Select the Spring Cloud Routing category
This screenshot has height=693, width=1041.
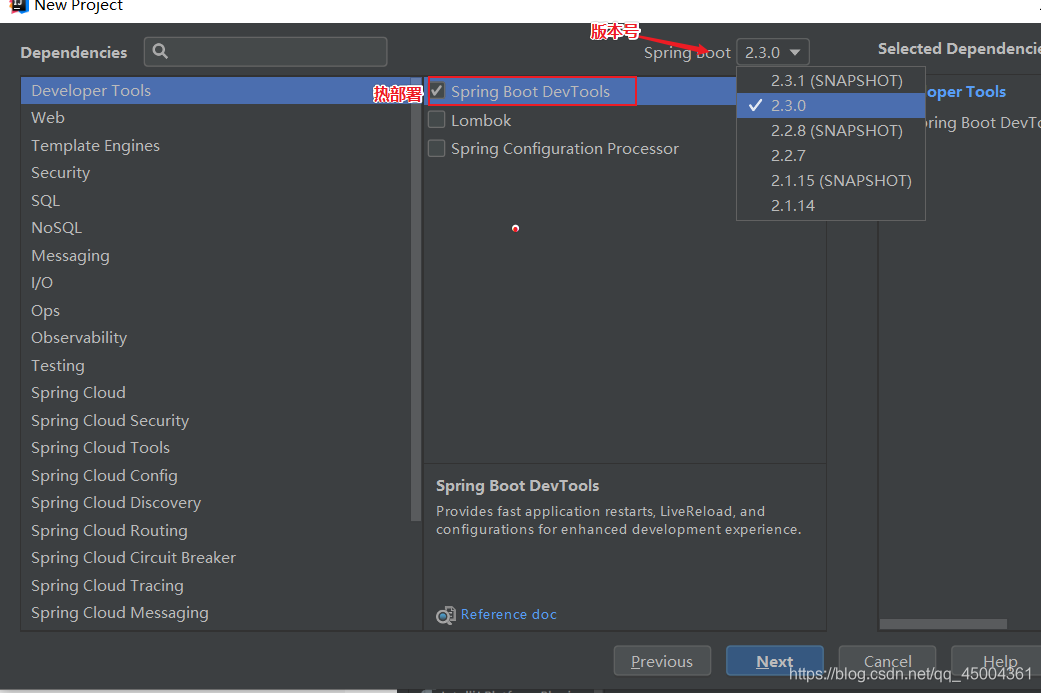[216, 531]
